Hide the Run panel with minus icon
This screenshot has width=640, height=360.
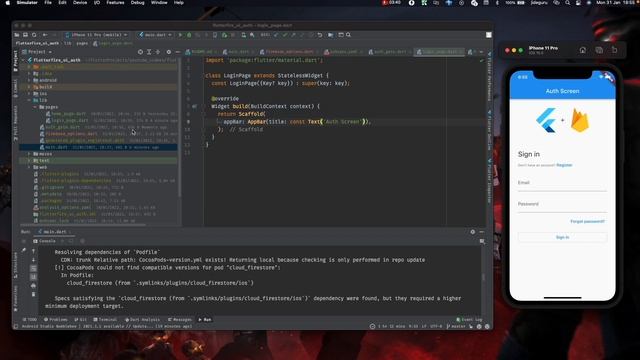click(482, 232)
